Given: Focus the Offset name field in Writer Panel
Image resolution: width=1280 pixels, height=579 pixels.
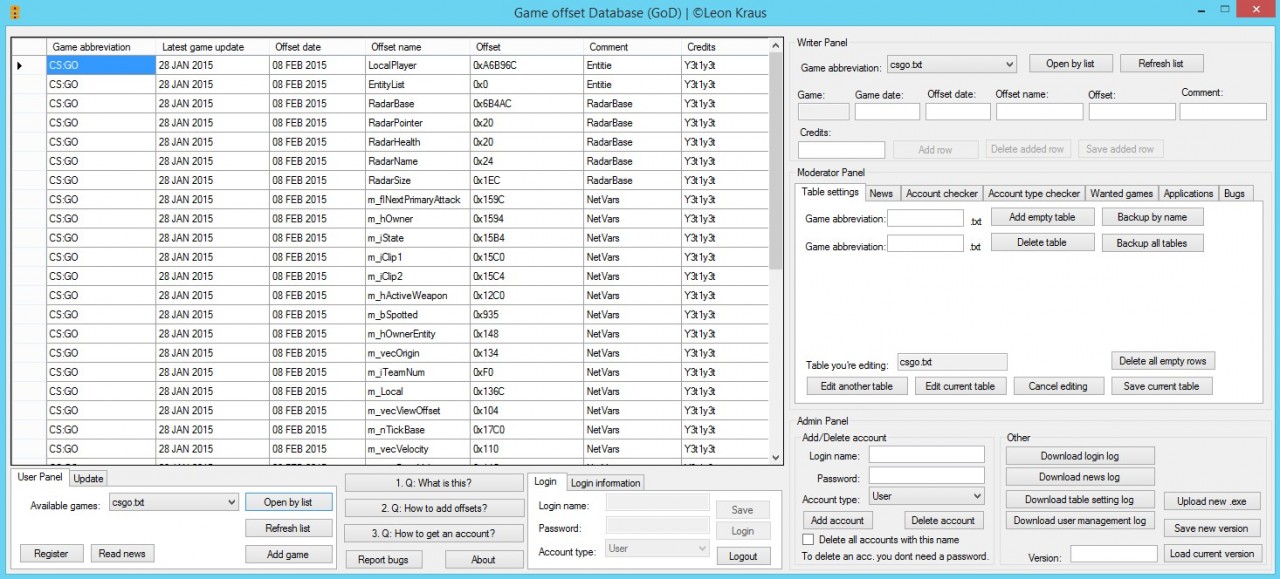Looking at the screenshot, I should point(1039,112).
